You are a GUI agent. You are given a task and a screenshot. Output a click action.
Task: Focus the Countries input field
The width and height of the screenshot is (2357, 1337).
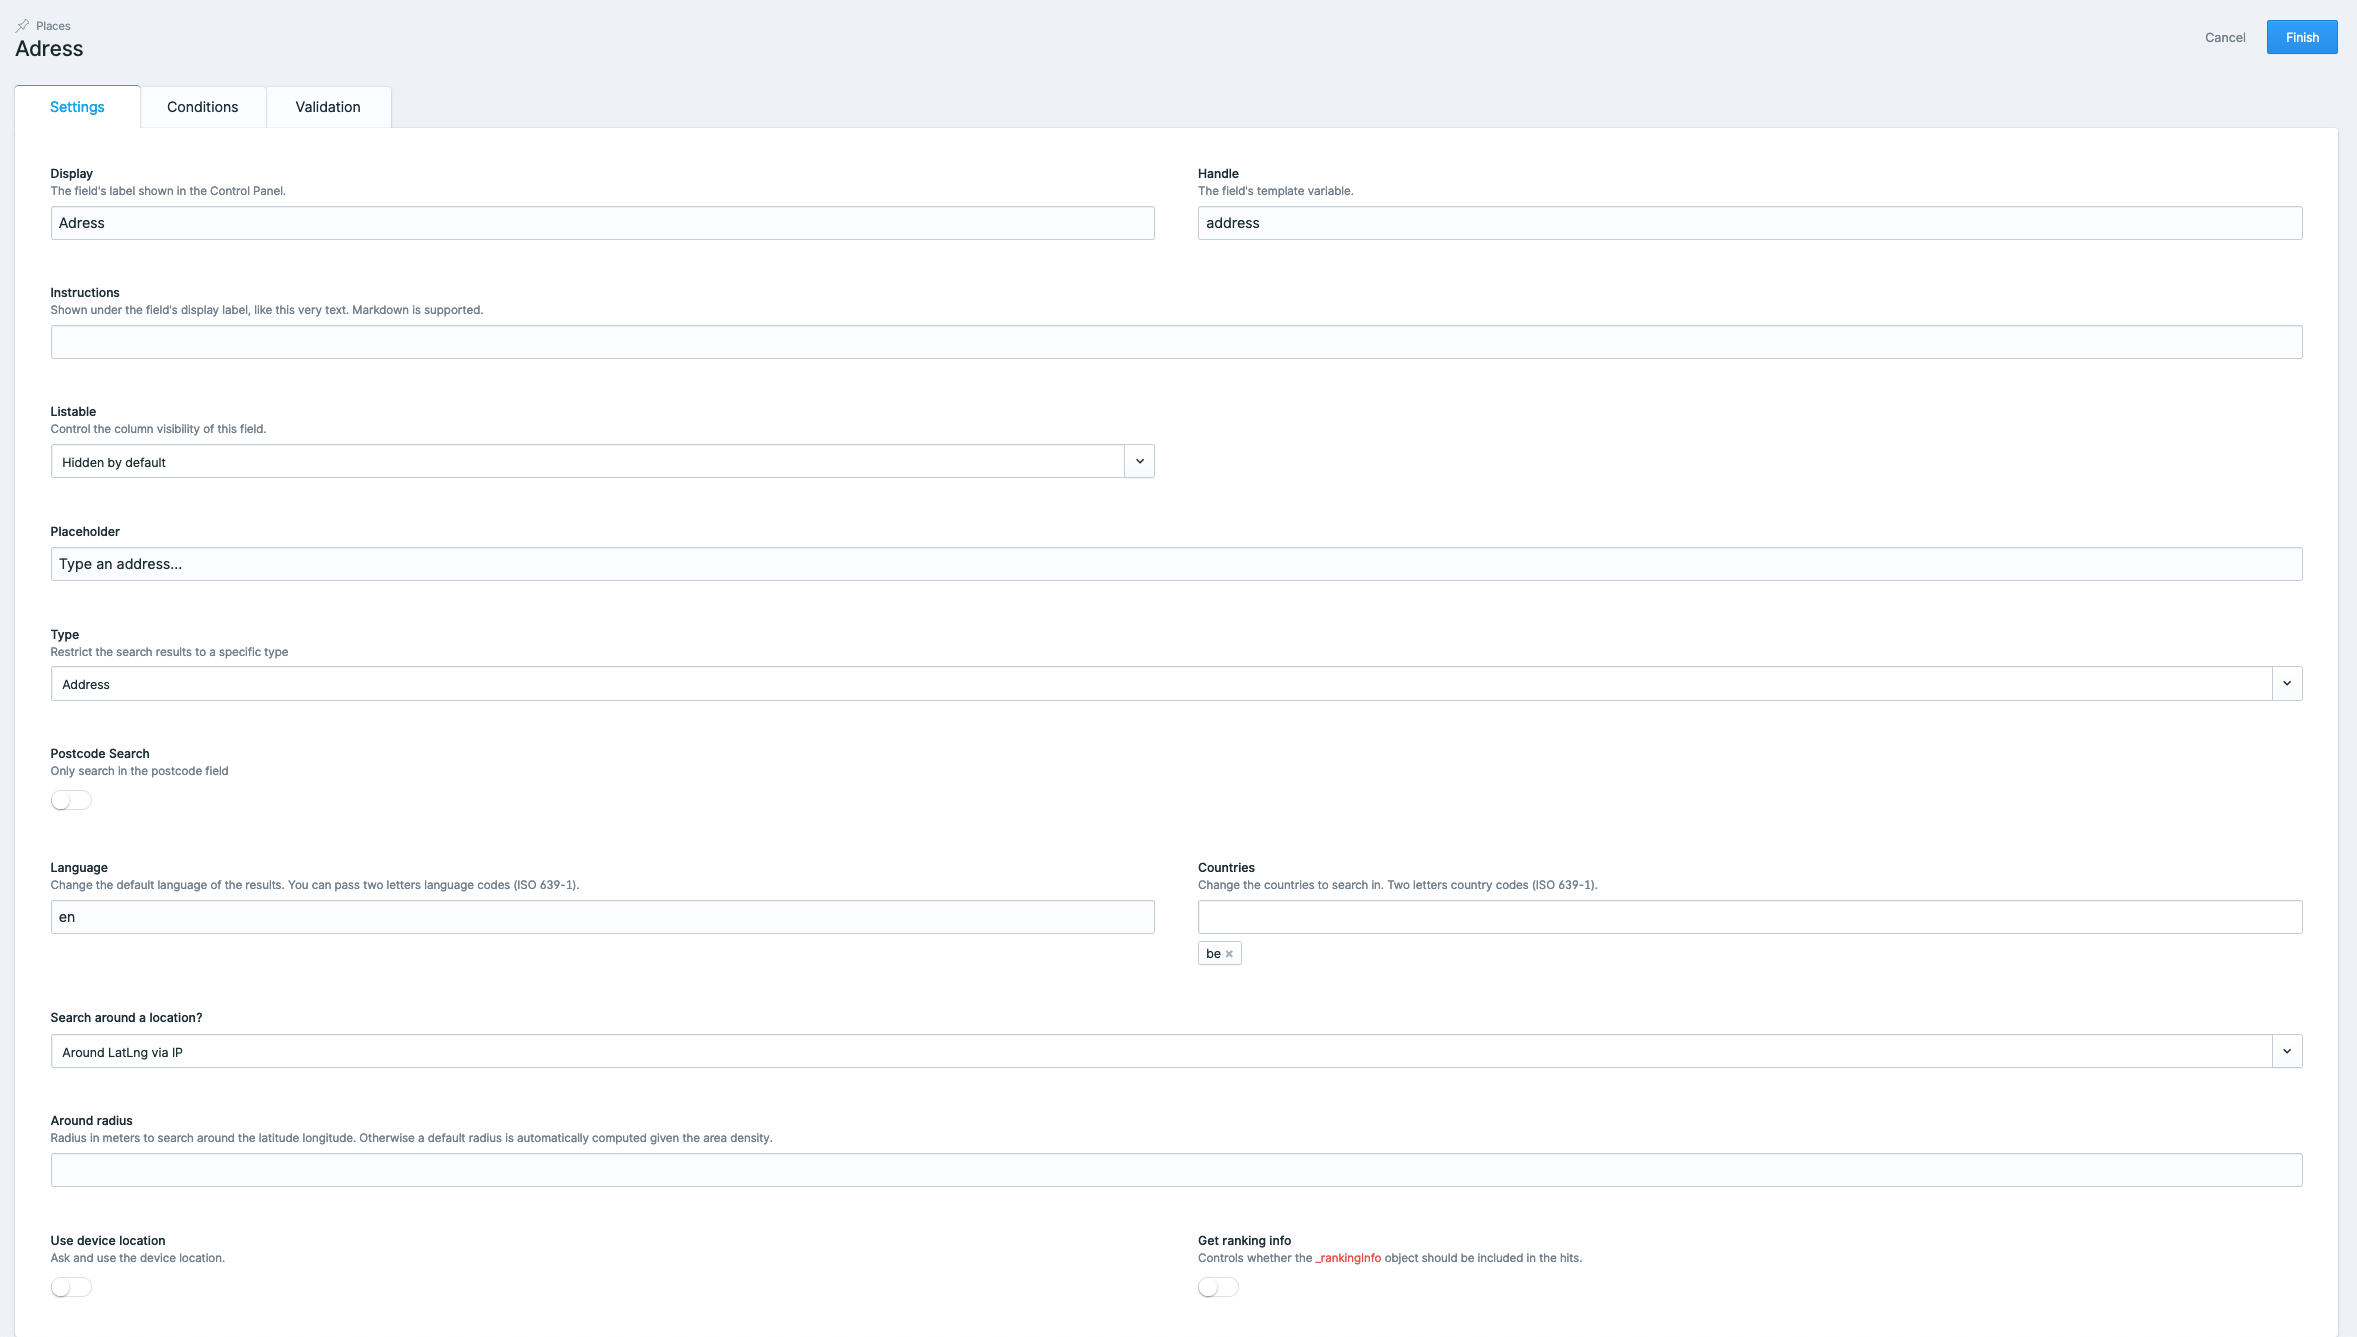[x=1749, y=917]
